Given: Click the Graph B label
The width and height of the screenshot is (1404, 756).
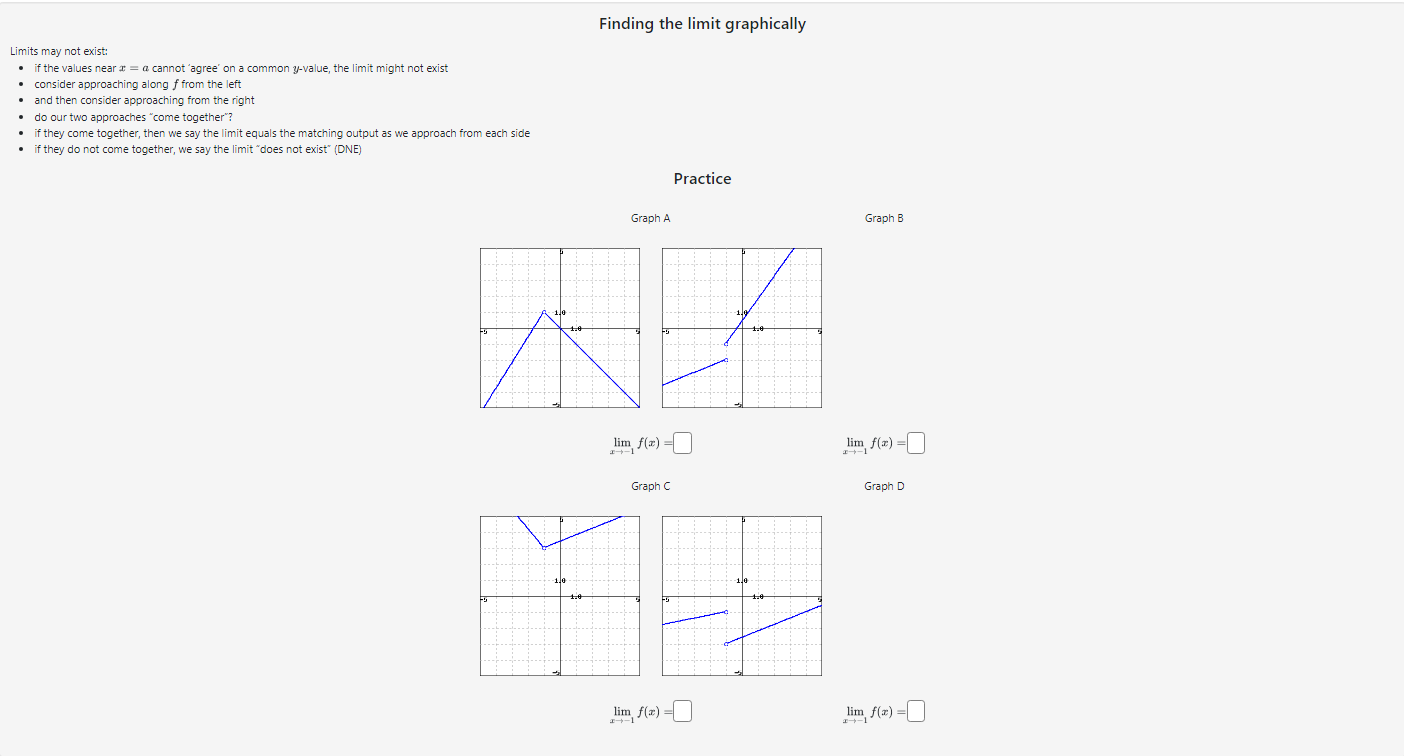Looking at the screenshot, I should 884,217.
